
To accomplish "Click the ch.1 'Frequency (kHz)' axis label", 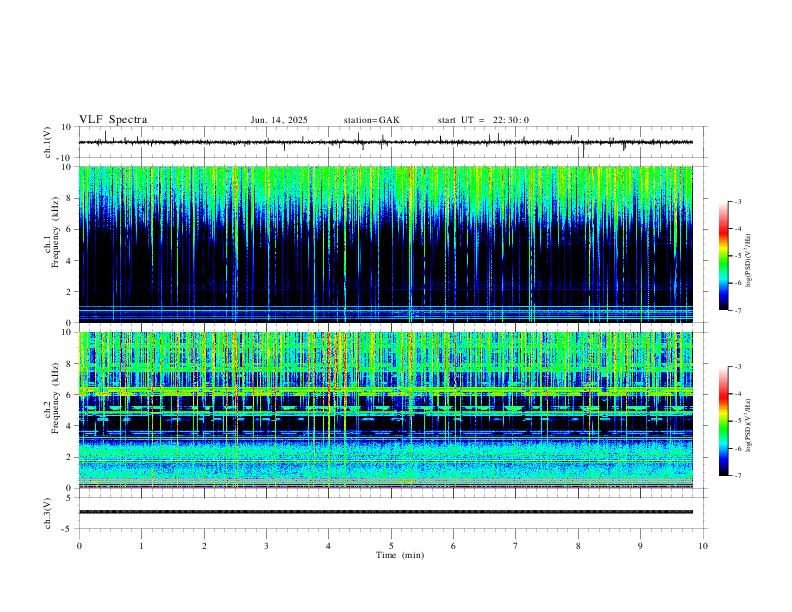I will click(56, 232).
